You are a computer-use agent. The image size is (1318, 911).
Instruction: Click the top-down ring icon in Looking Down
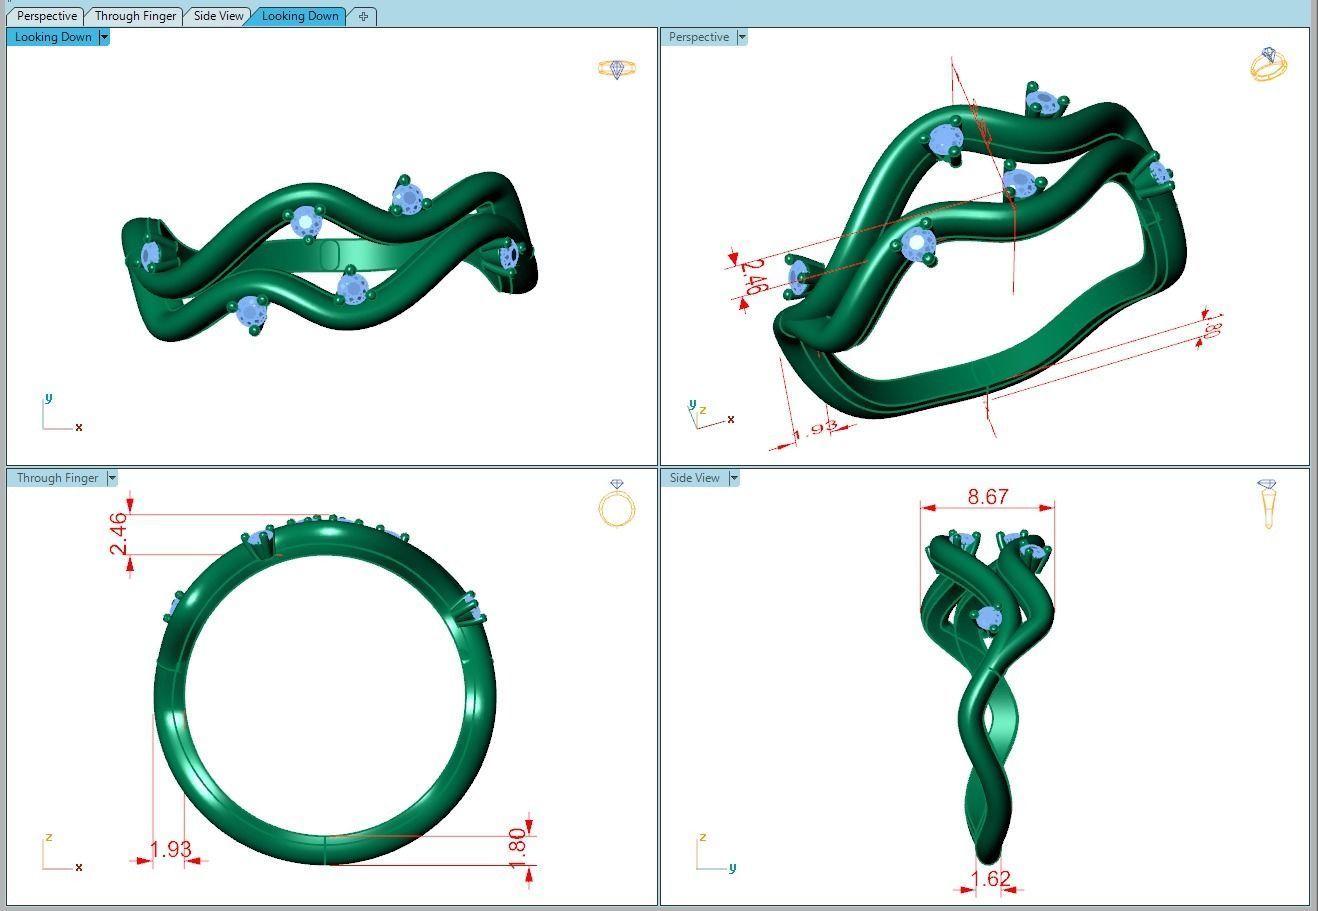(x=617, y=69)
